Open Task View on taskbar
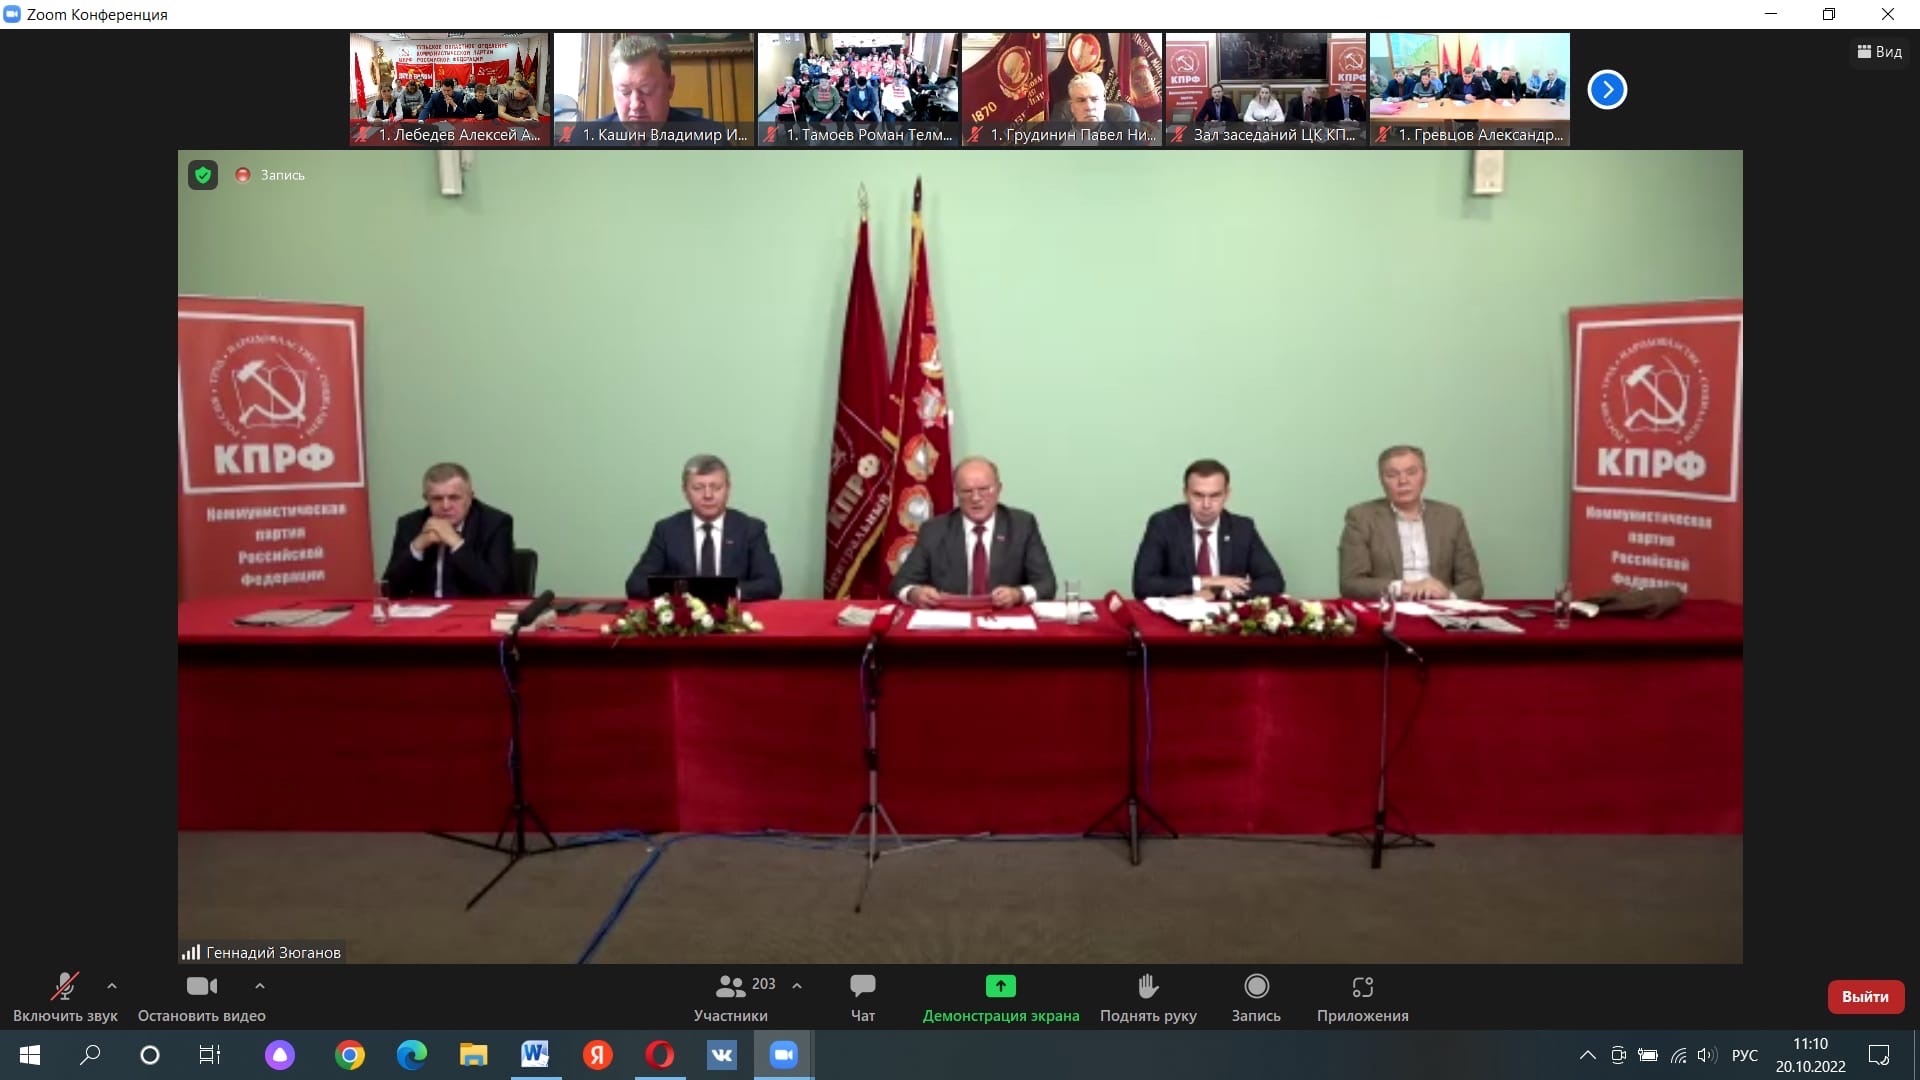This screenshot has height=1080, width=1920. 210,1055
